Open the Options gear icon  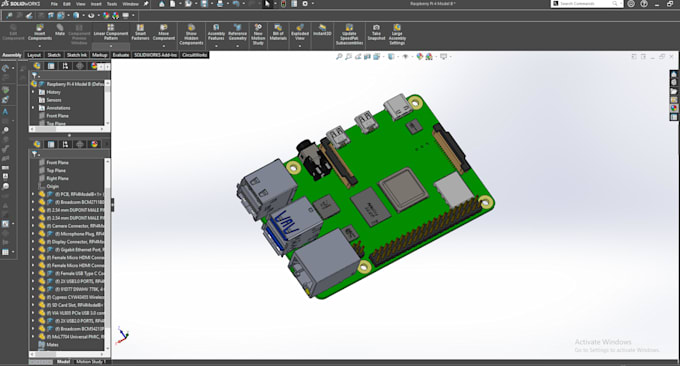coord(305,4)
